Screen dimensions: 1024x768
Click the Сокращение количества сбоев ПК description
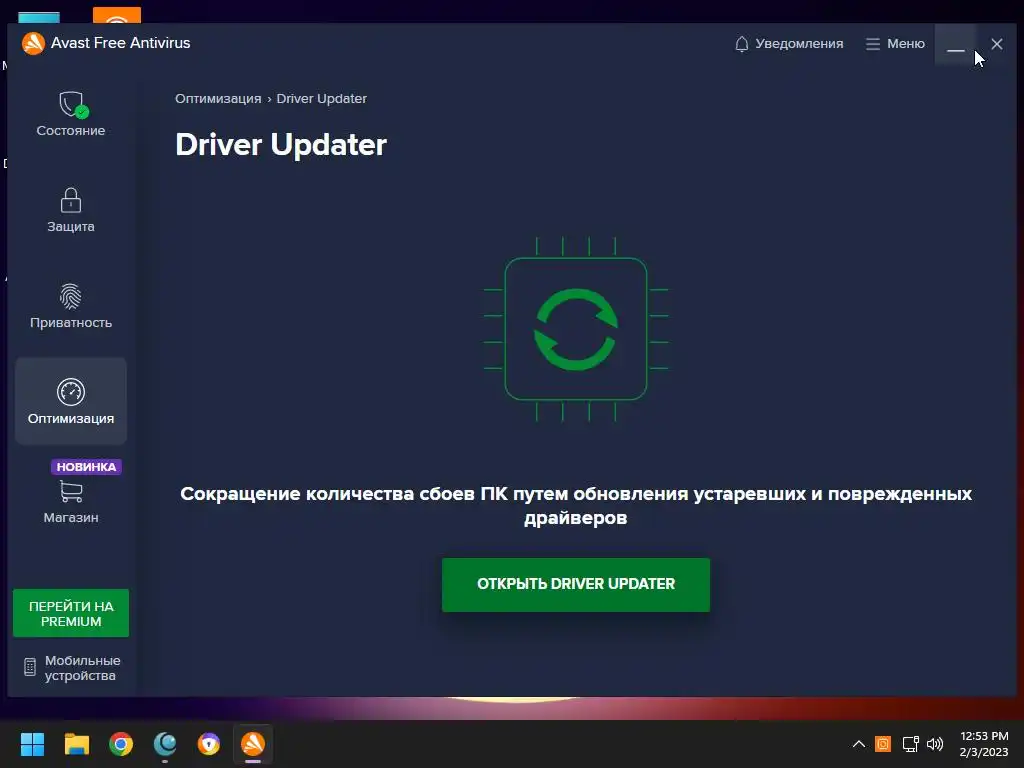click(576, 505)
